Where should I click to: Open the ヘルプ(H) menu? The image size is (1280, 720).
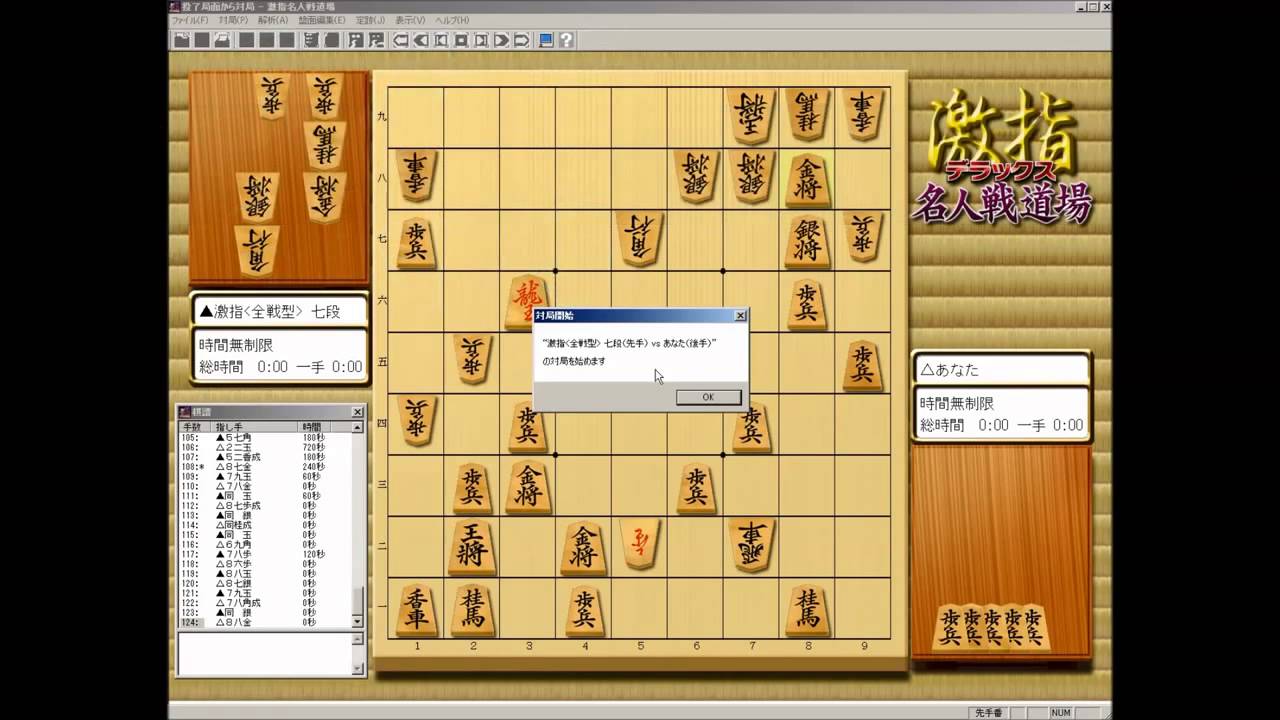(x=451, y=20)
